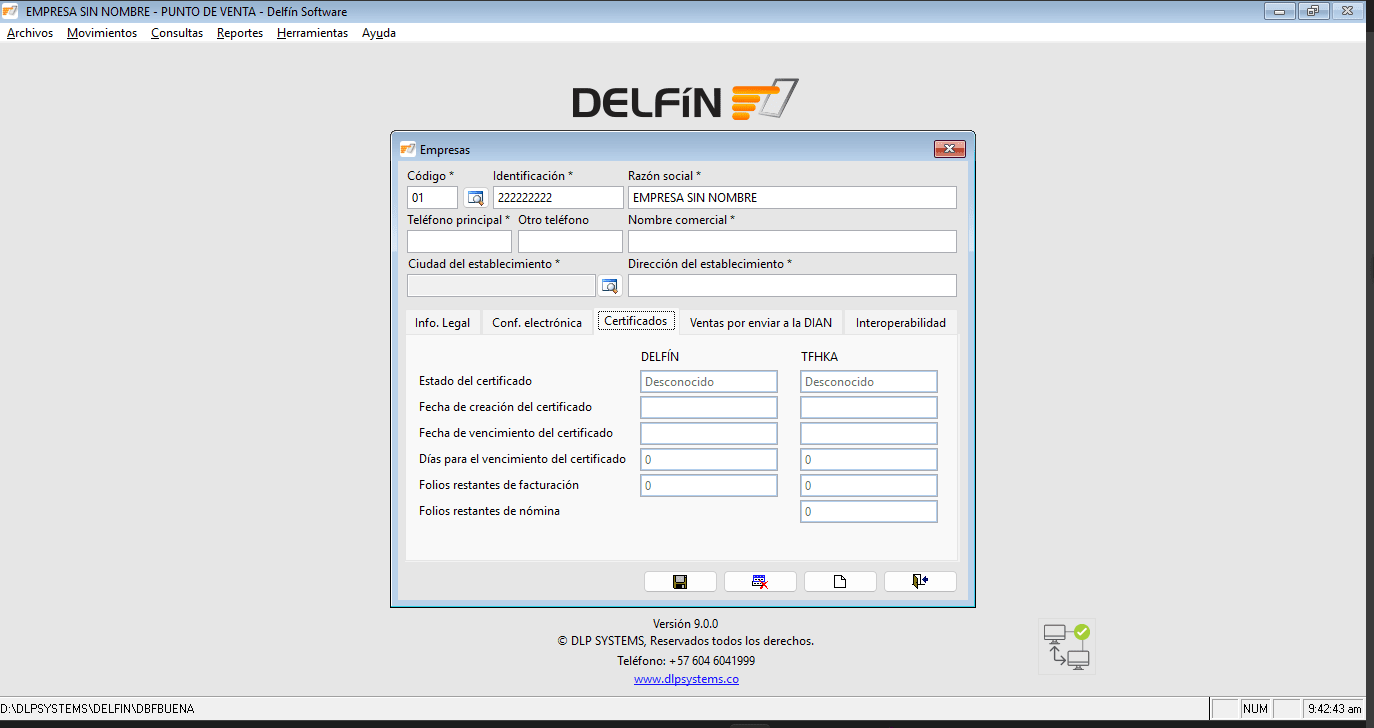Open the Ventas por enviar a la DIAN tab
This screenshot has height=728, width=1374.
(761, 322)
